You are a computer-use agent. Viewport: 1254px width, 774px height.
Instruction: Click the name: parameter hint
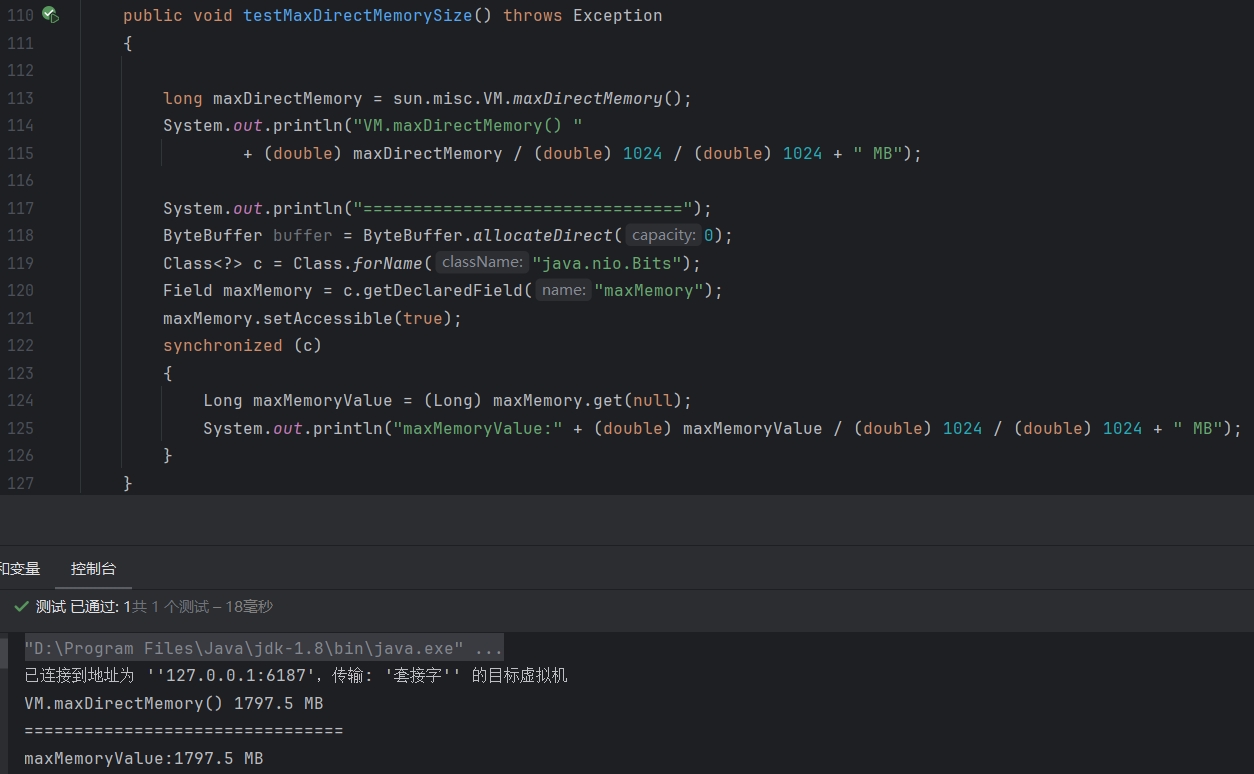pos(564,290)
